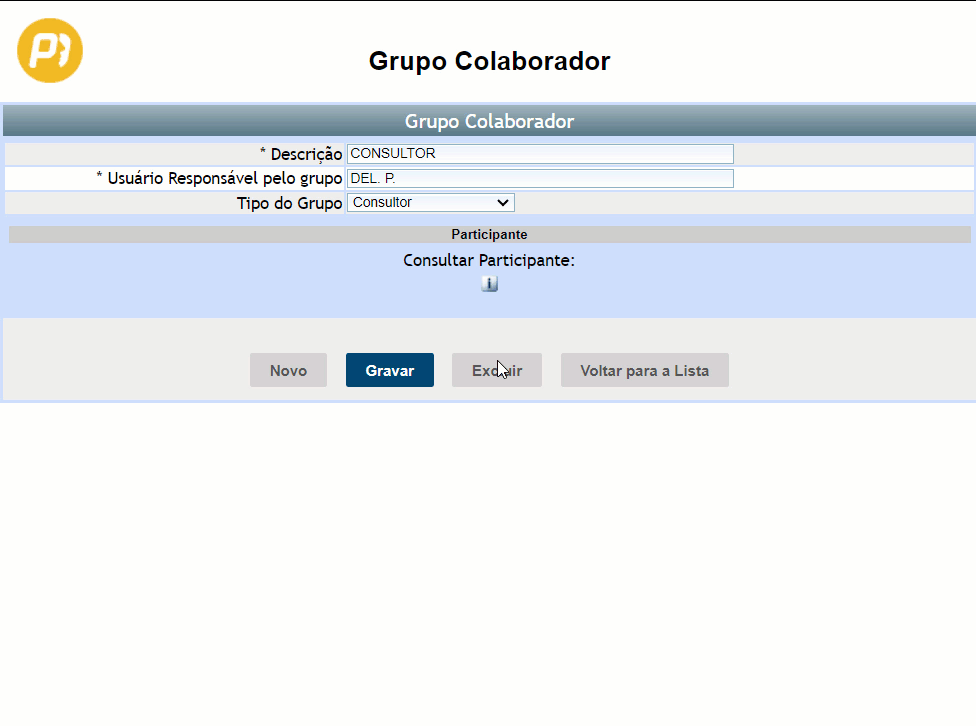Screen dimensions: 976x726
Task: Click the info icon below Consultar Participante
Action: click(x=489, y=284)
